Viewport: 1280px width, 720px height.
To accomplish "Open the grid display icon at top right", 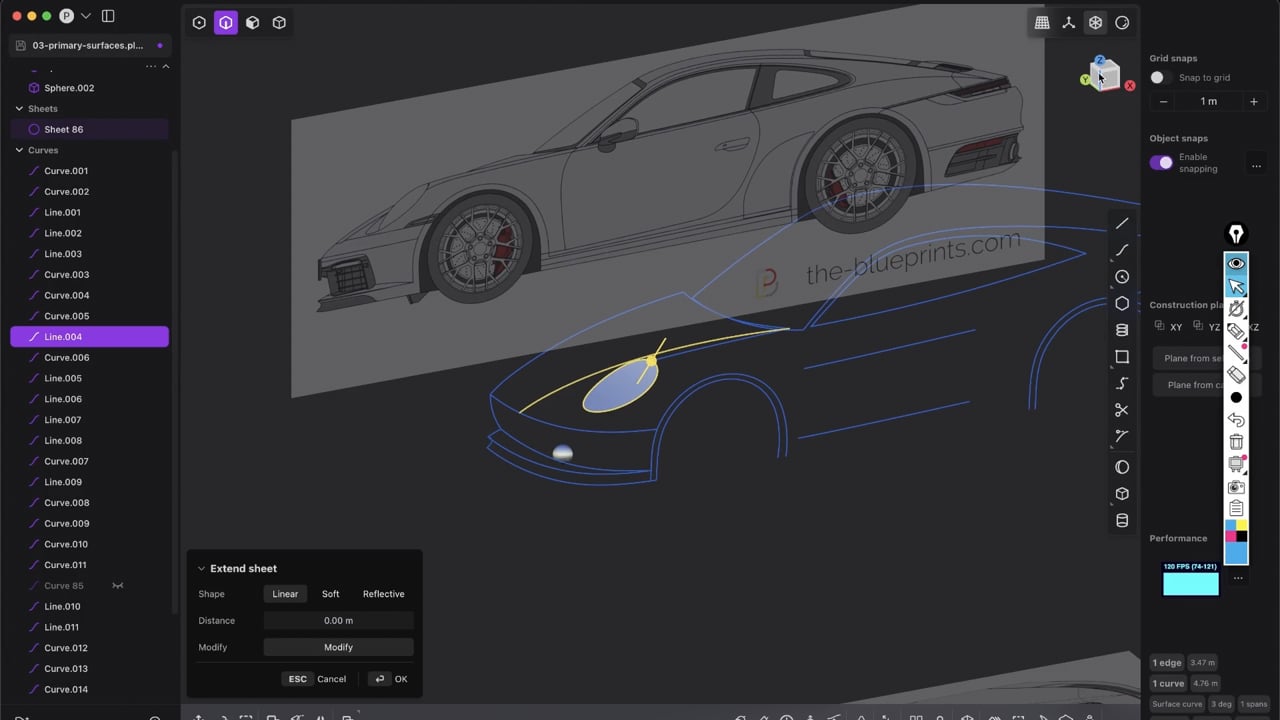I will (x=1042, y=22).
